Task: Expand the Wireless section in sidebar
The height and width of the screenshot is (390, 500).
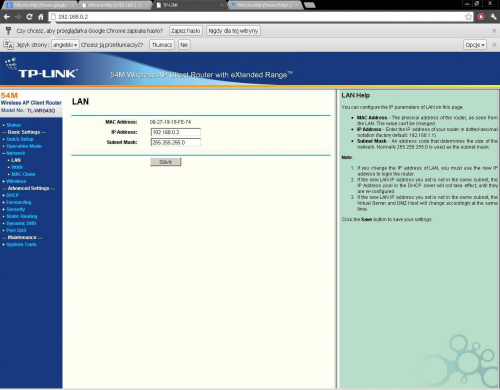Action: pyautogui.click(x=16, y=181)
